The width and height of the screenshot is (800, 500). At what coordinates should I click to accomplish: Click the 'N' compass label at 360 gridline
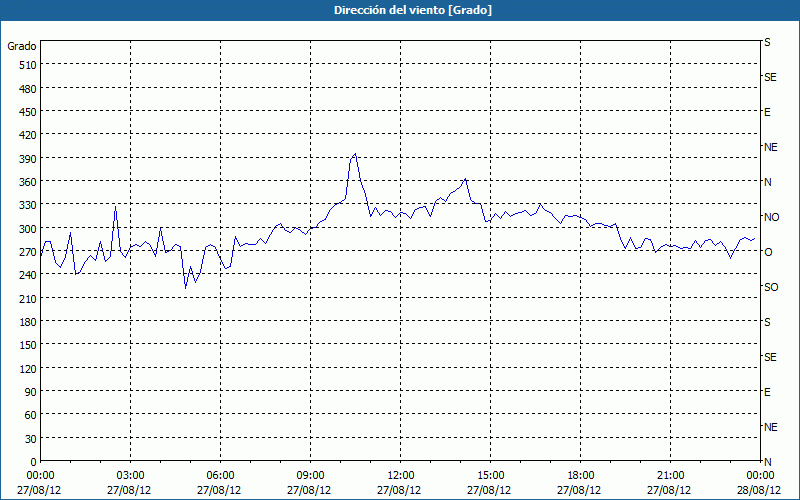(x=768, y=182)
